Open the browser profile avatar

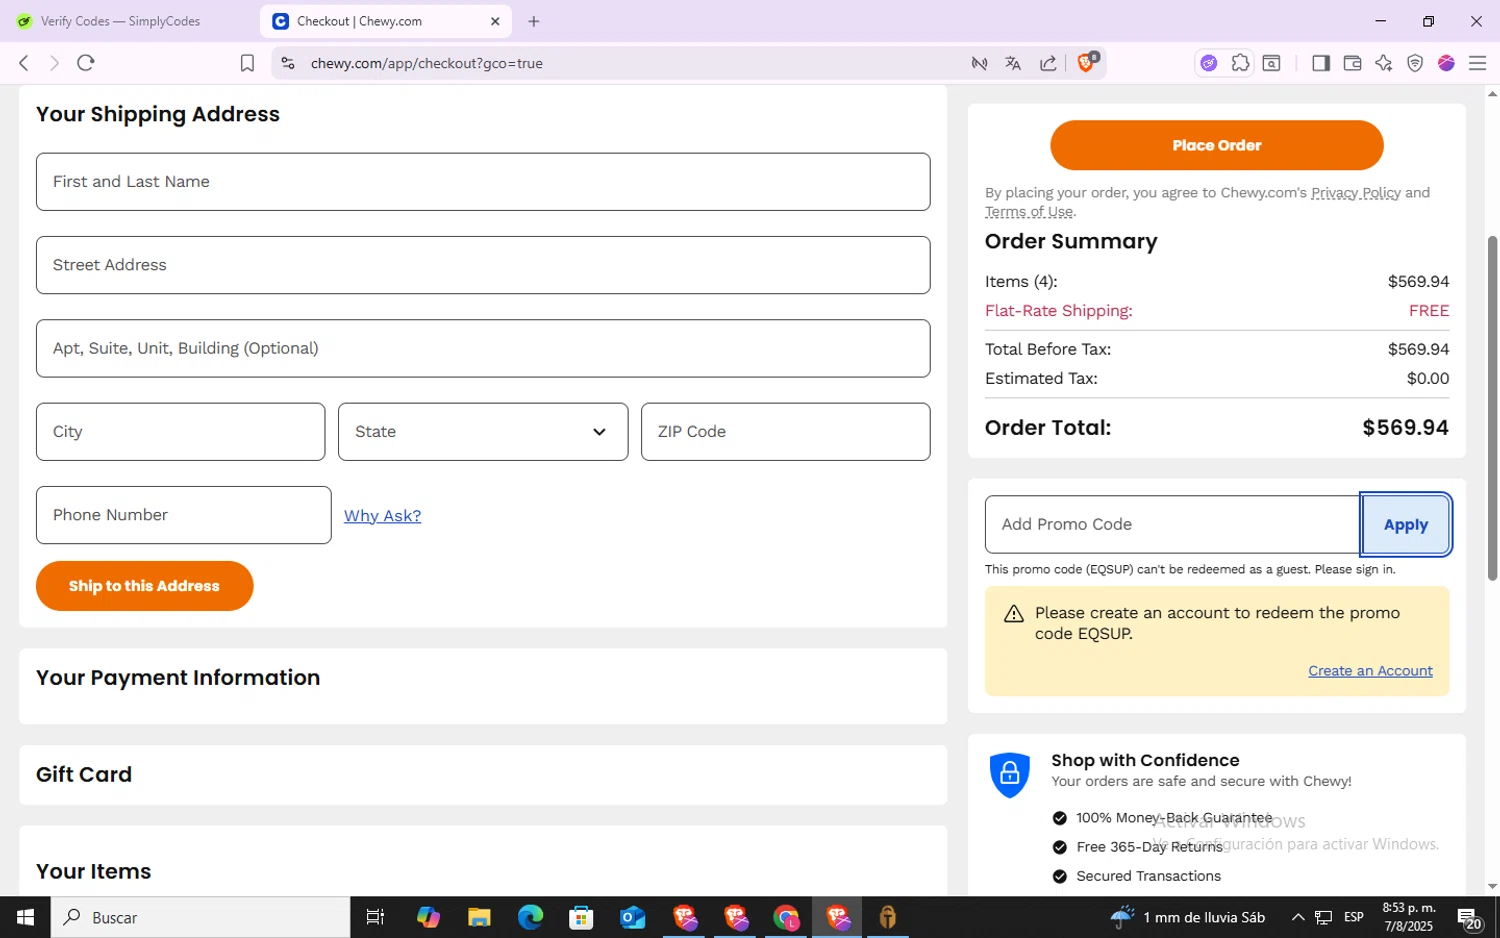tap(1446, 63)
